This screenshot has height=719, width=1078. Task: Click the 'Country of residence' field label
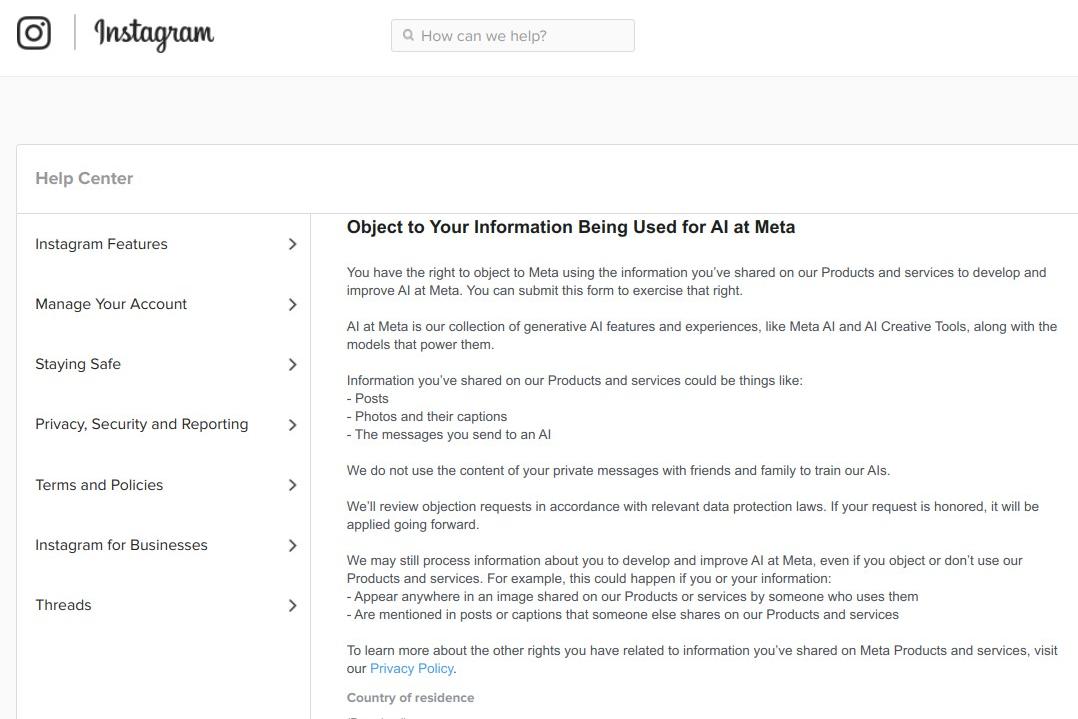coord(410,698)
